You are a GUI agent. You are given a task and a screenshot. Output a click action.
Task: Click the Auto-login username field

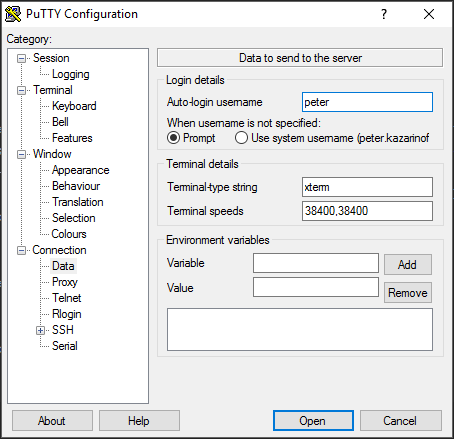367,102
